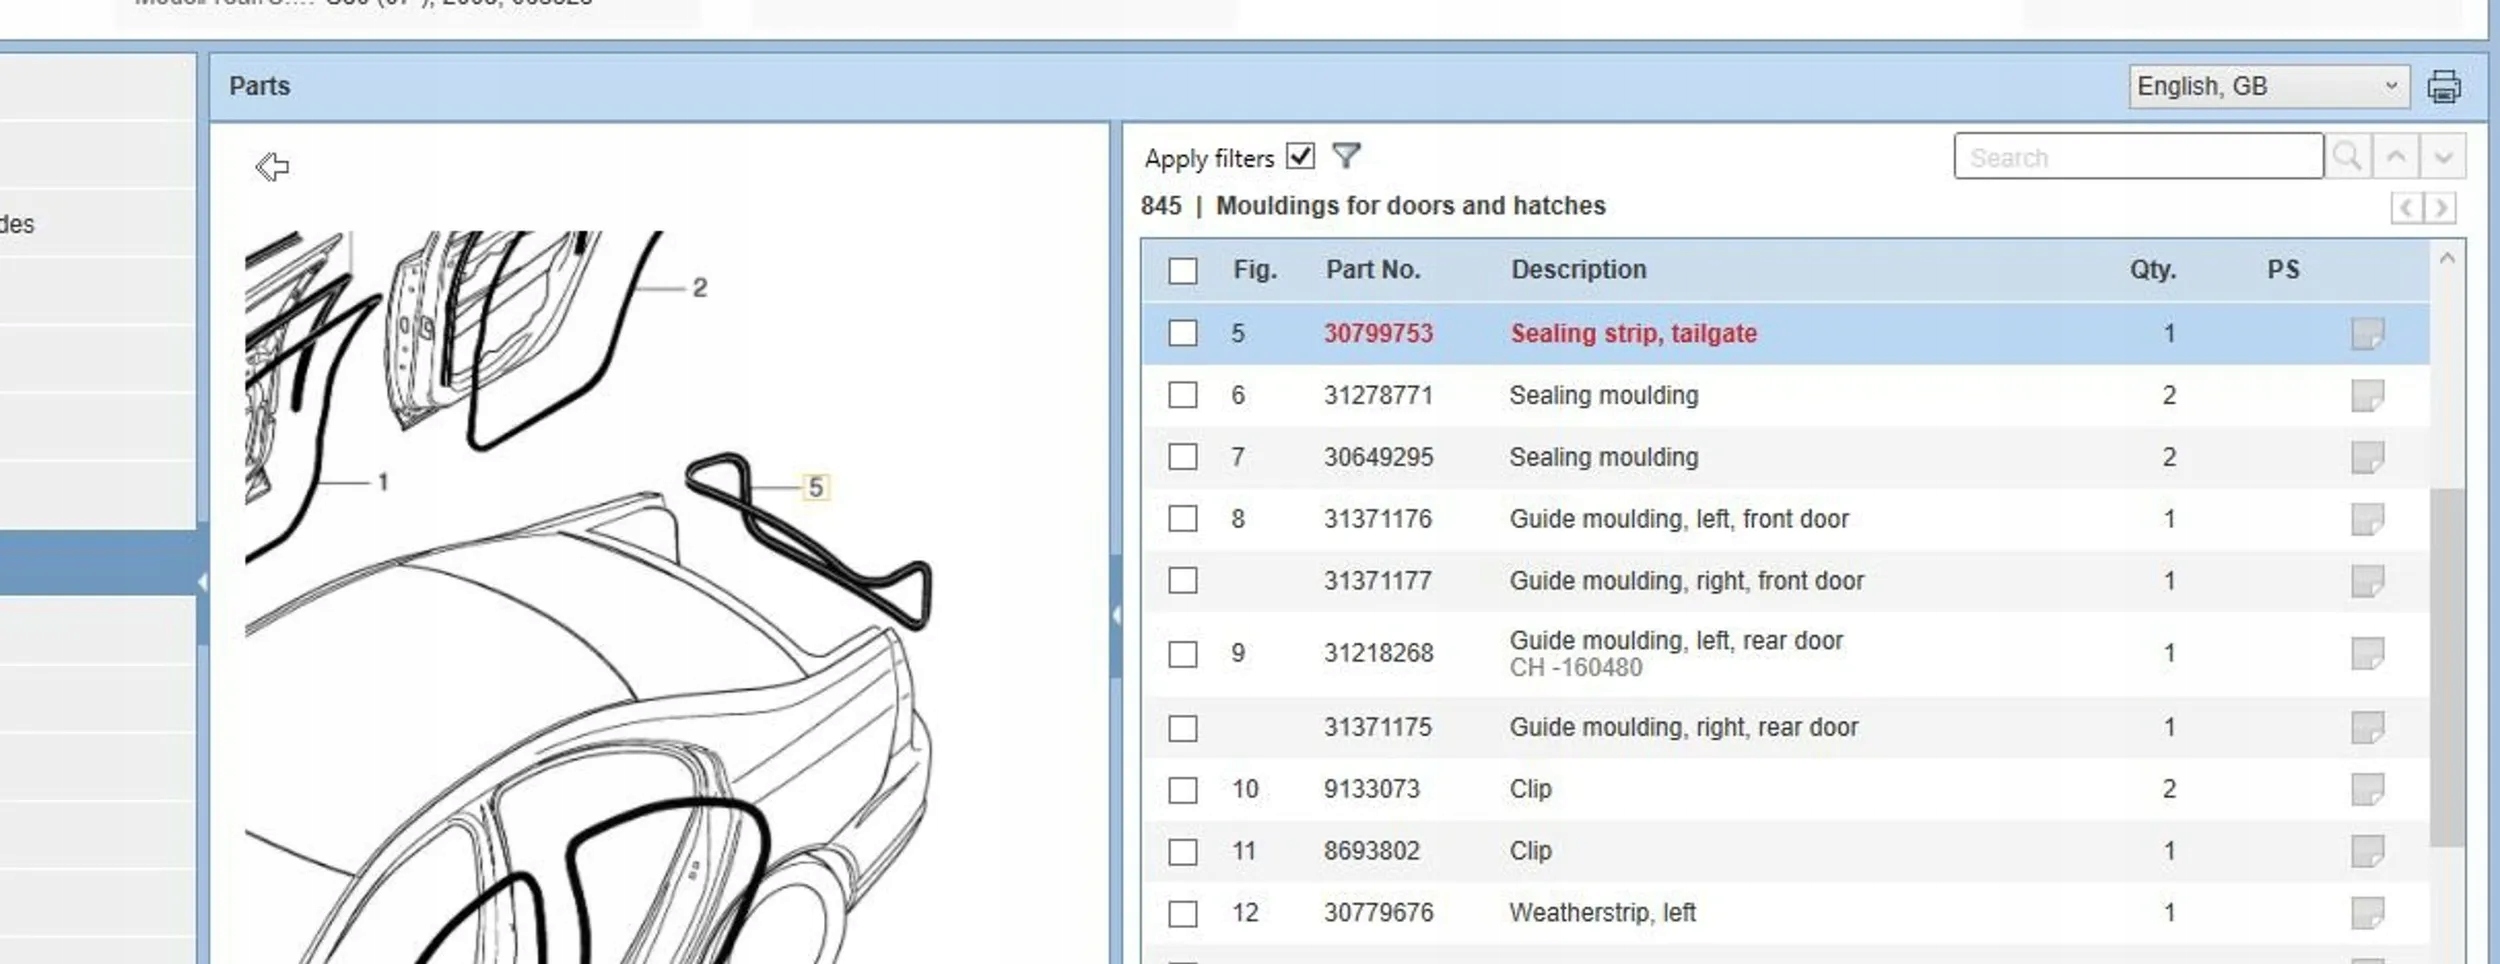The height and width of the screenshot is (964, 2500).
Task: Go to next parts section
Action: (x=2441, y=208)
